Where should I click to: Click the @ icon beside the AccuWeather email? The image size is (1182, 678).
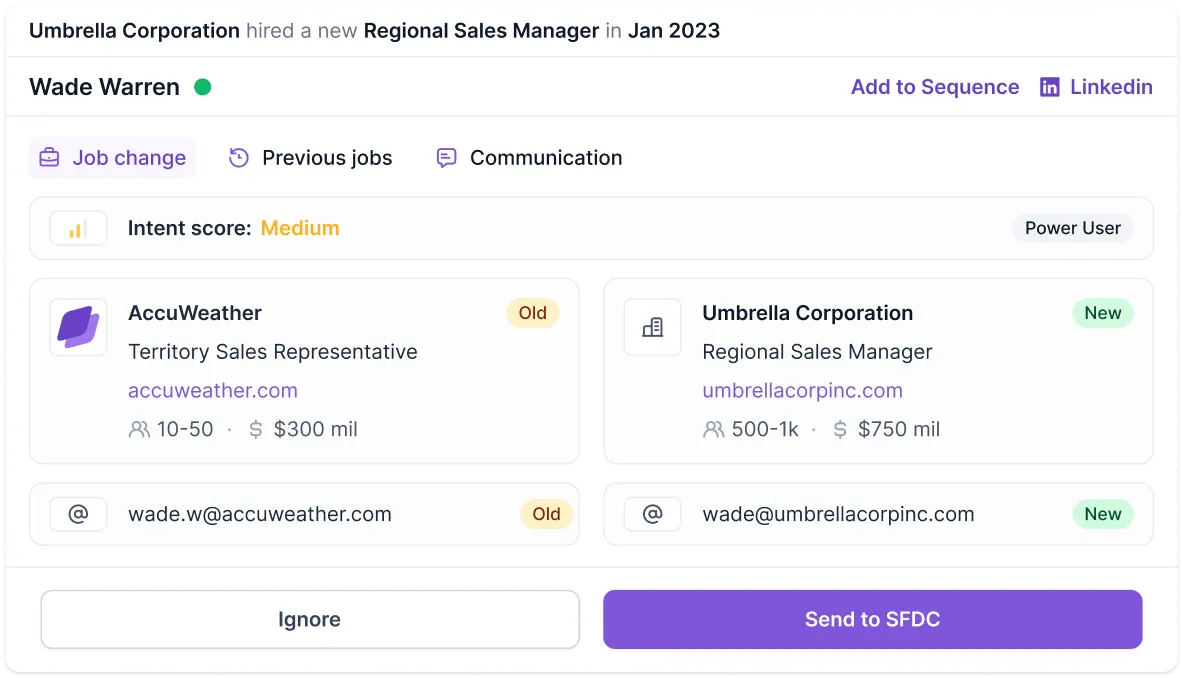78,514
